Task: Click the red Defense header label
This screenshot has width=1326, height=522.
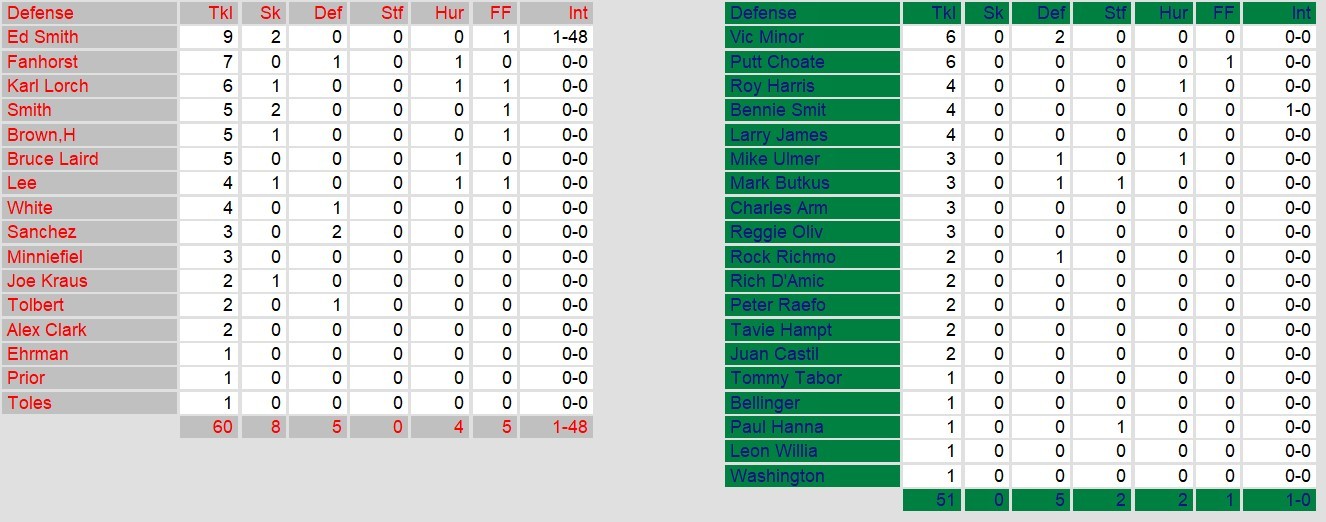Action: pyautogui.click(x=40, y=13)
